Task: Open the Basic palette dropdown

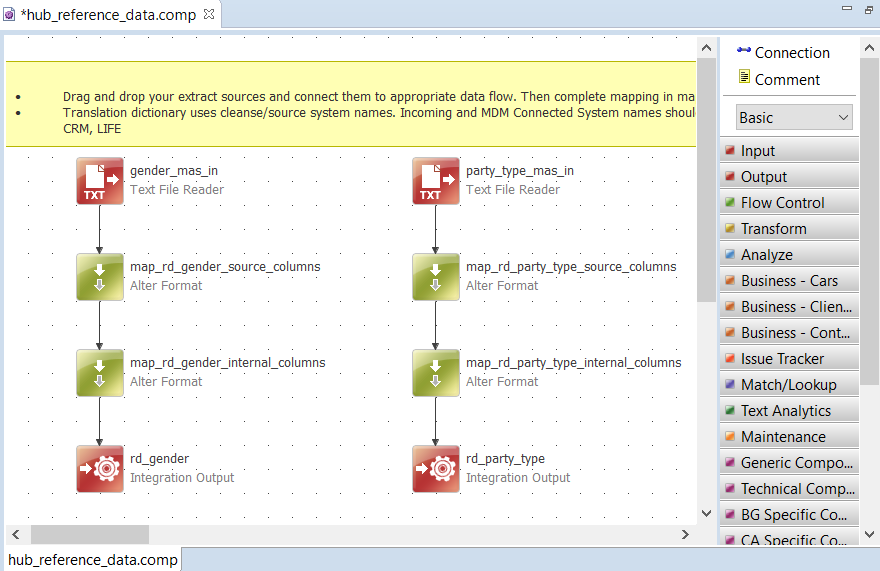Action: click(794, 118)
